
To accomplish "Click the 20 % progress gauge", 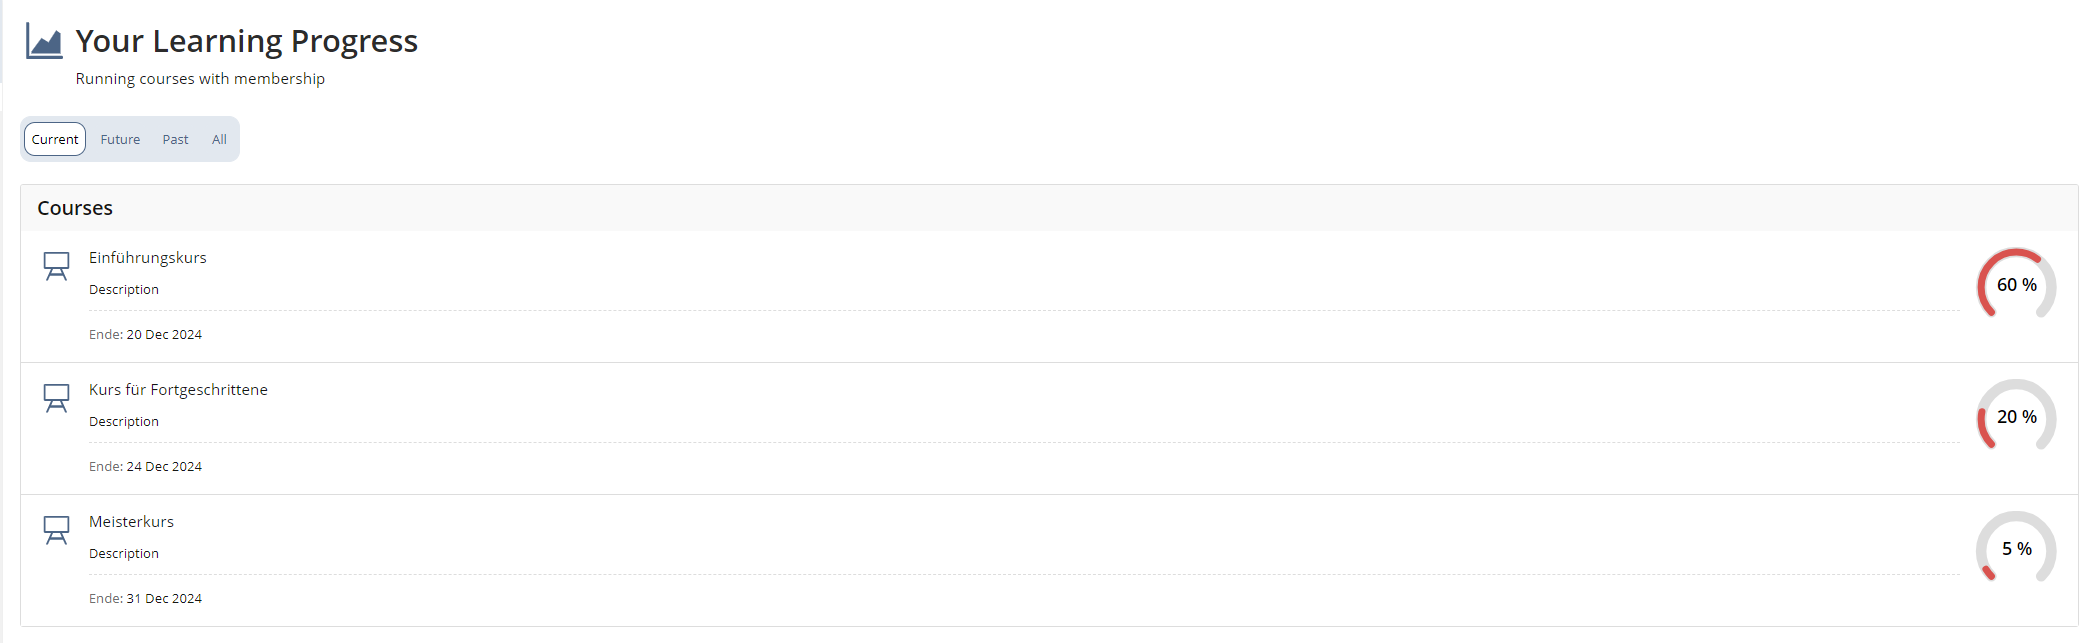I will 2016,417.
